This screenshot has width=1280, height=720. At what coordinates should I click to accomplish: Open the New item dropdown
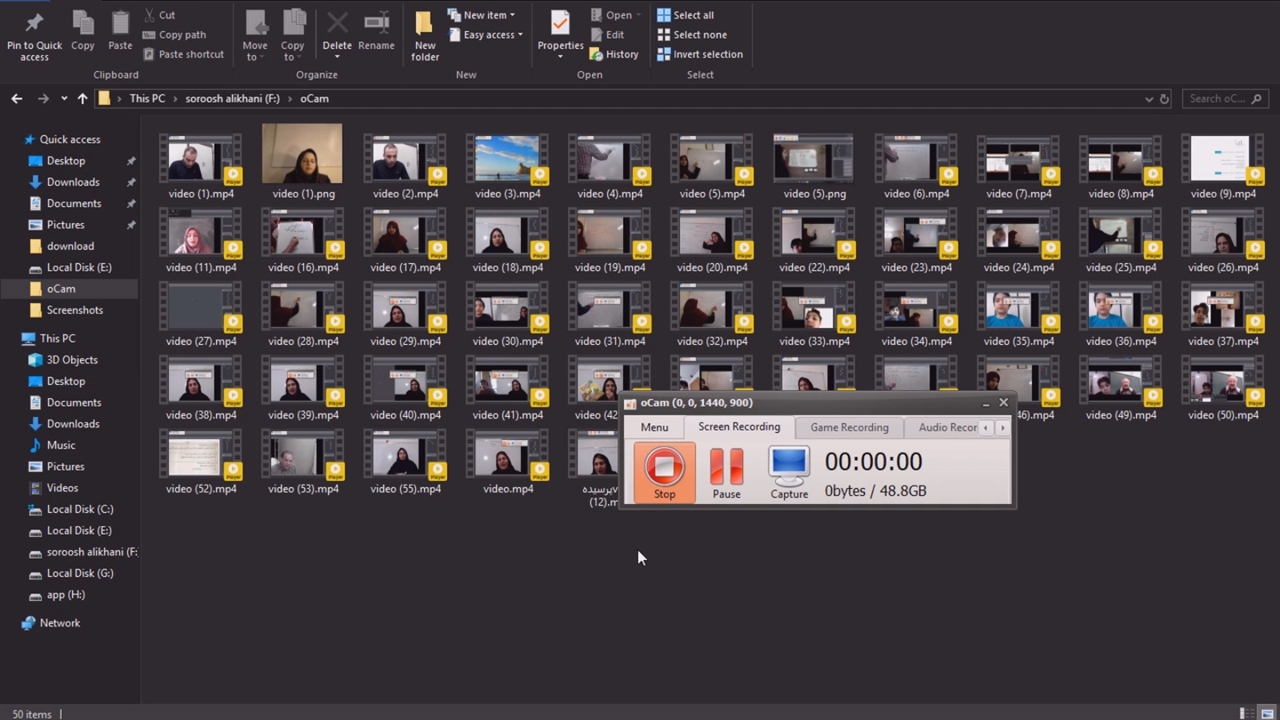485,15
